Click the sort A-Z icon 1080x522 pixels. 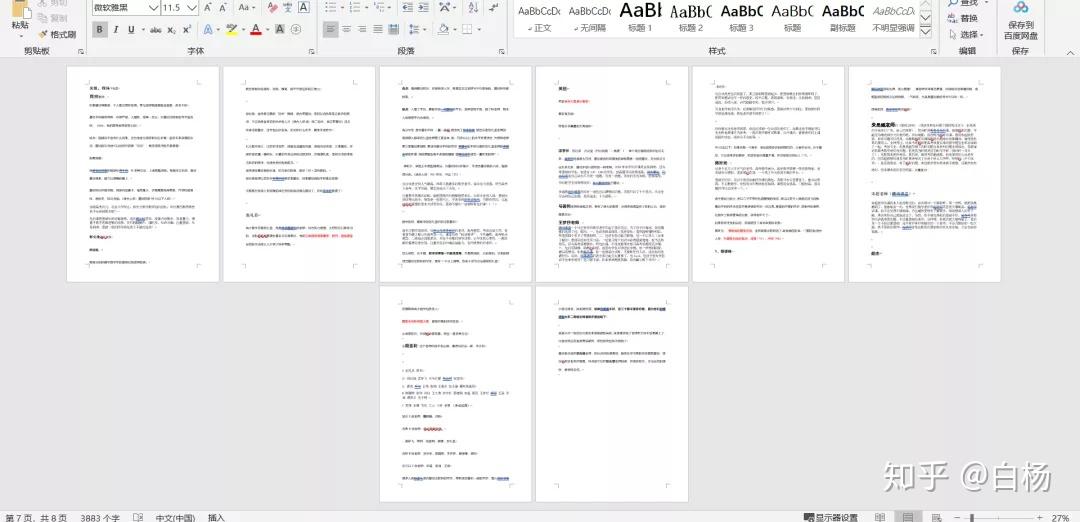472,8
